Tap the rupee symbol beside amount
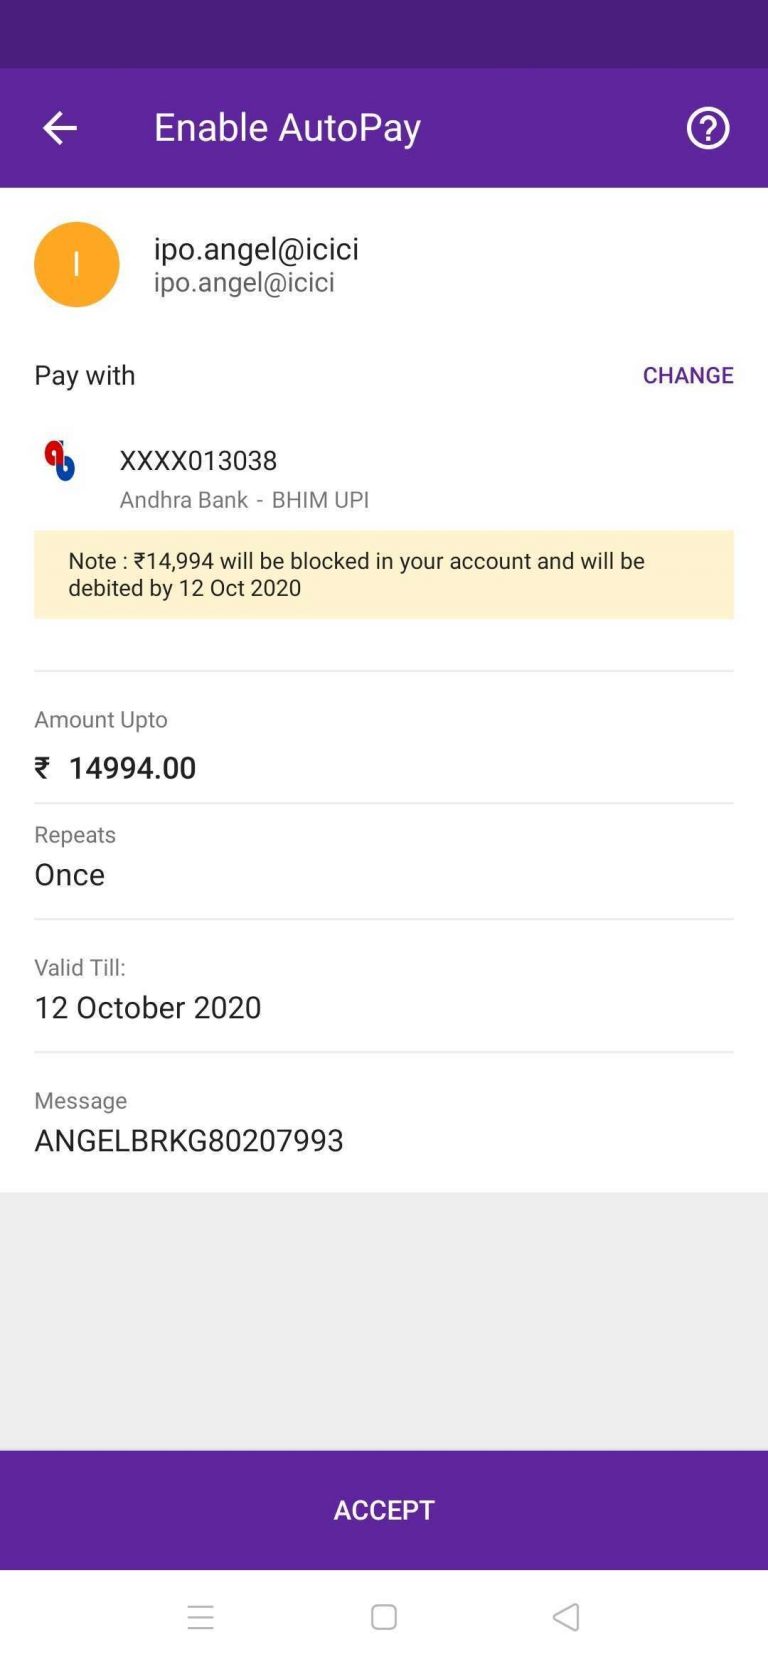This screenshot has width=768, height=1664. (42, 767)
